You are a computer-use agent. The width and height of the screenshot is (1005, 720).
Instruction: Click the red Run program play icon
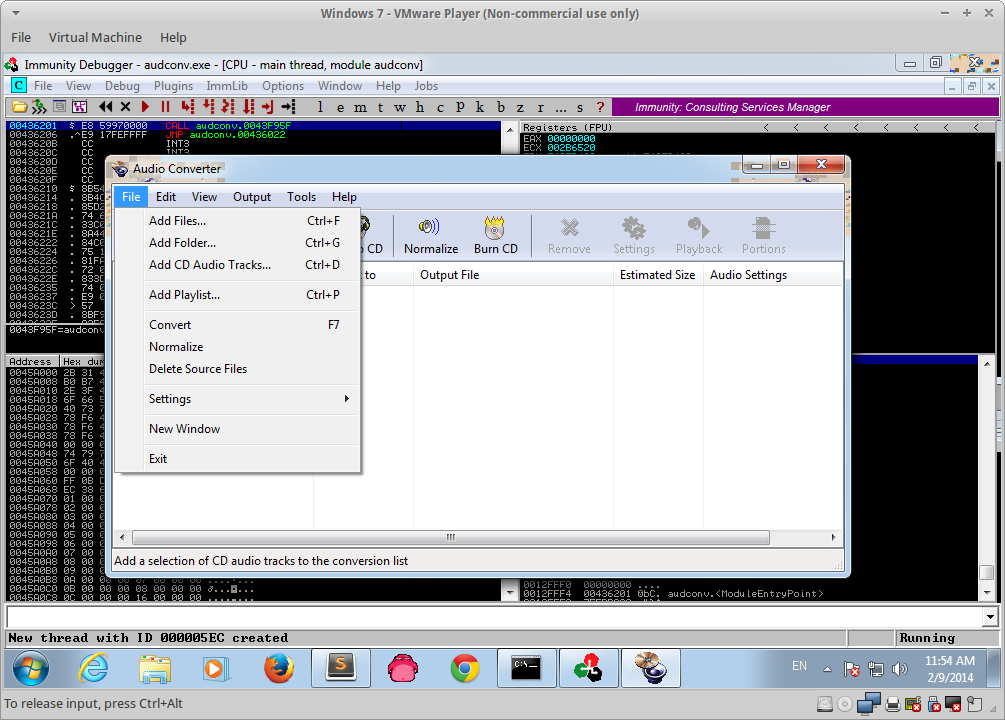[x=145, y=107]
